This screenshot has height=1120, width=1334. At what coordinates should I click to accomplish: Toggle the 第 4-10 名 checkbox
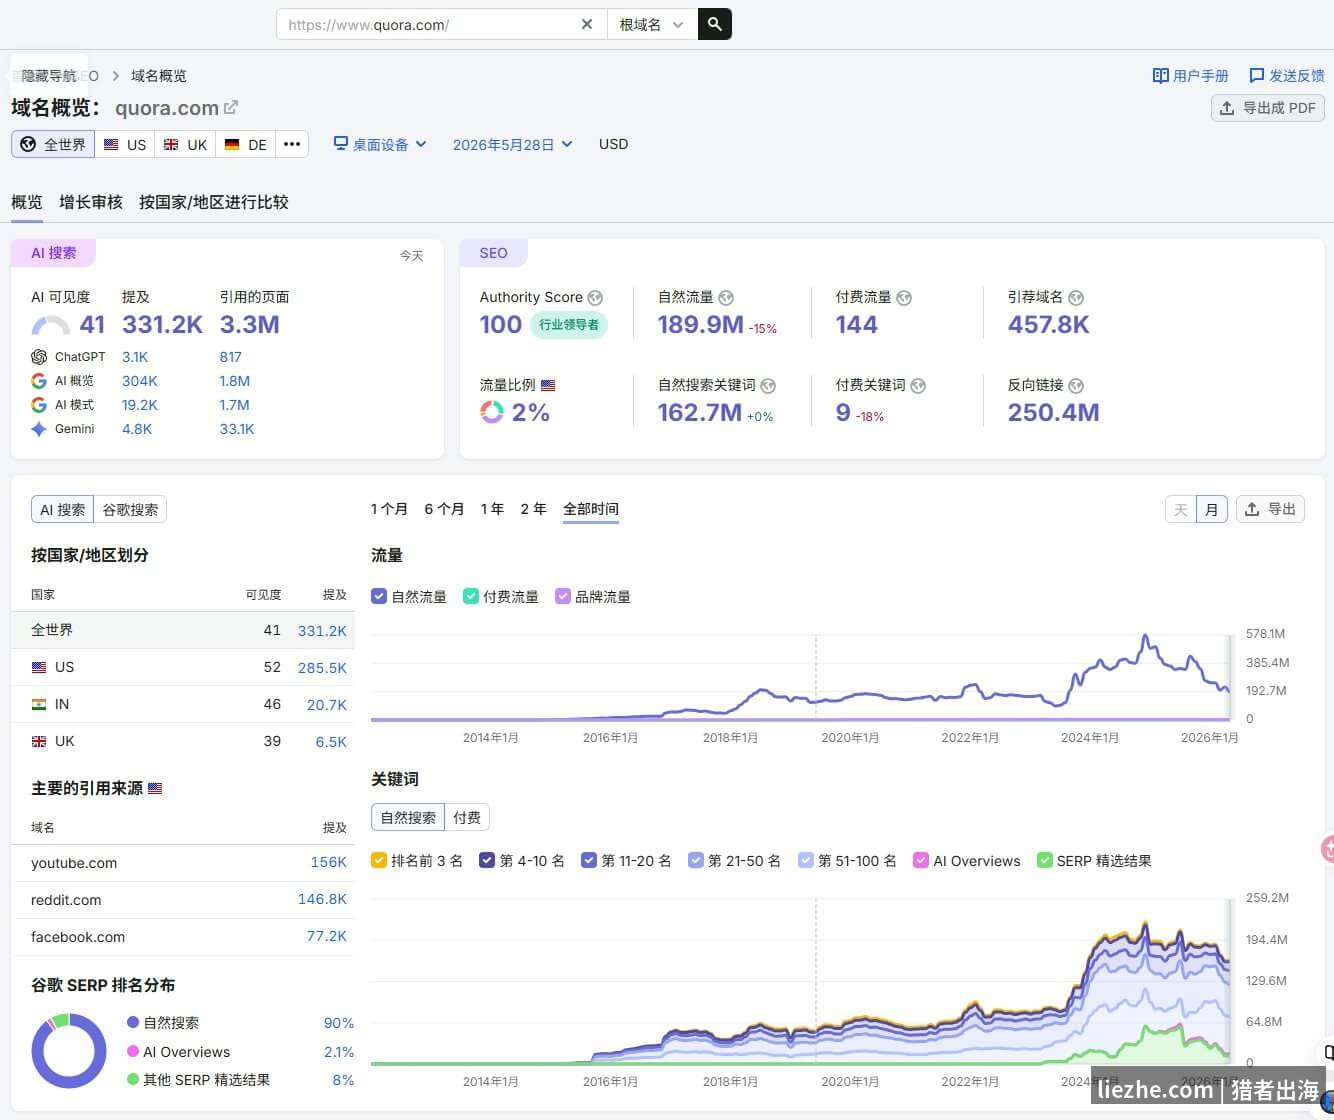point(488,860)
